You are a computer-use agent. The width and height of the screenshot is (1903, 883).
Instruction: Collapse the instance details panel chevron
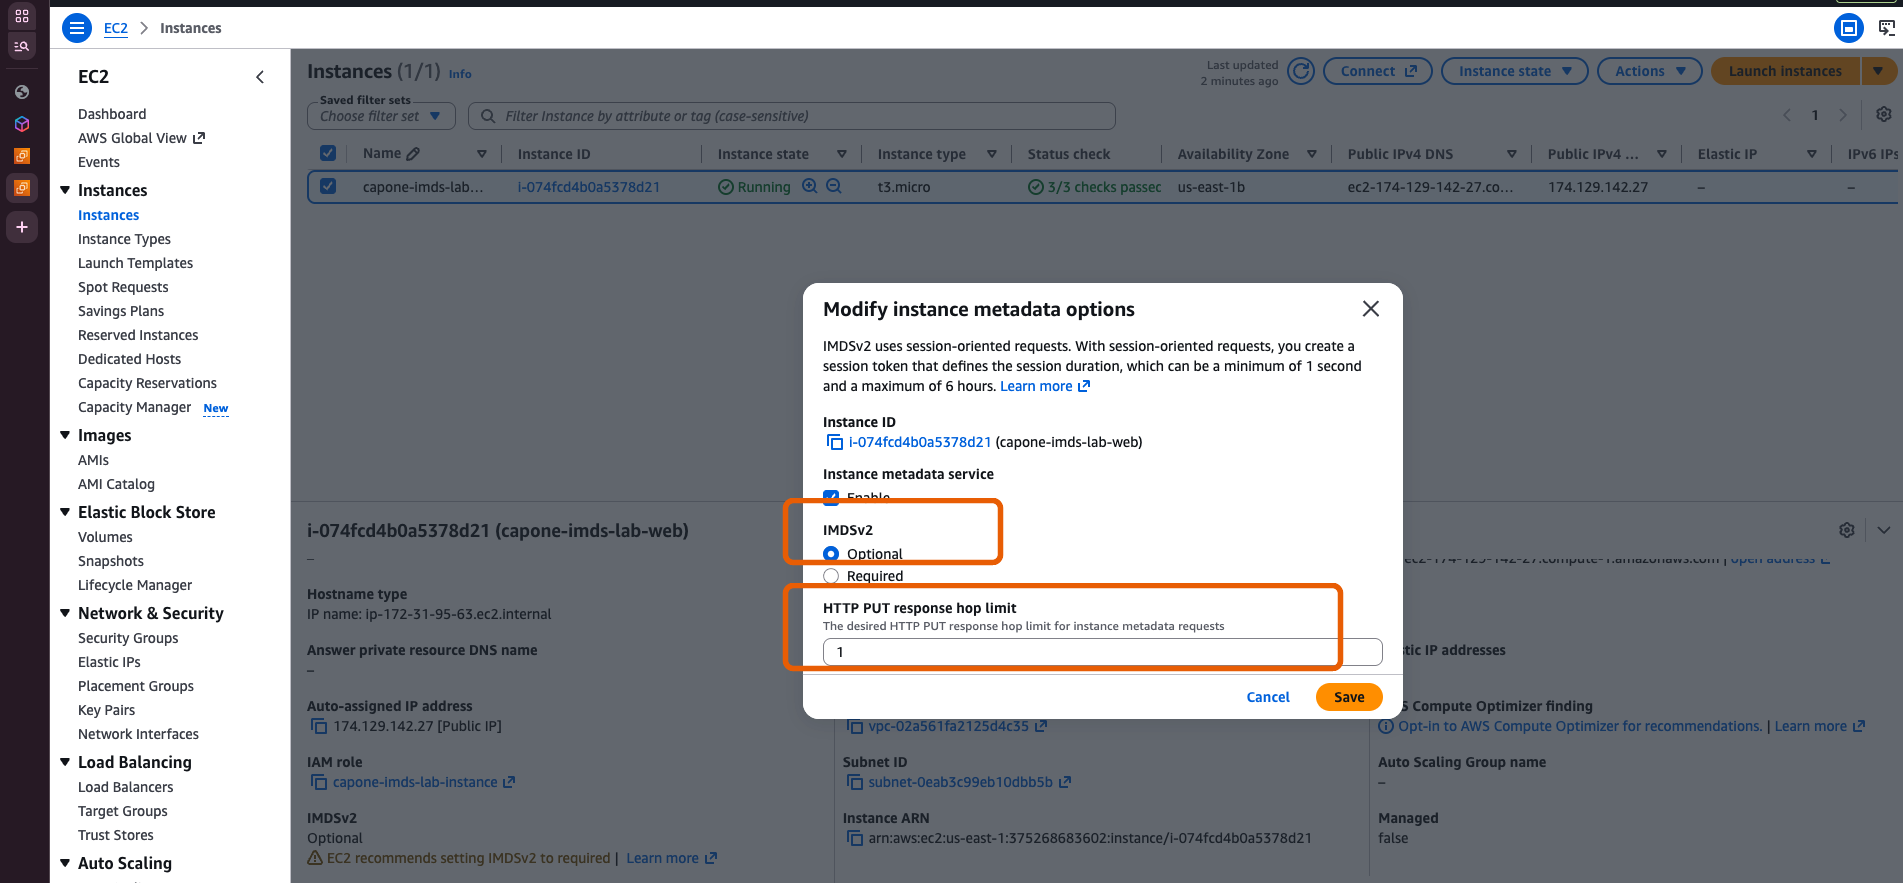[1884, 530]
